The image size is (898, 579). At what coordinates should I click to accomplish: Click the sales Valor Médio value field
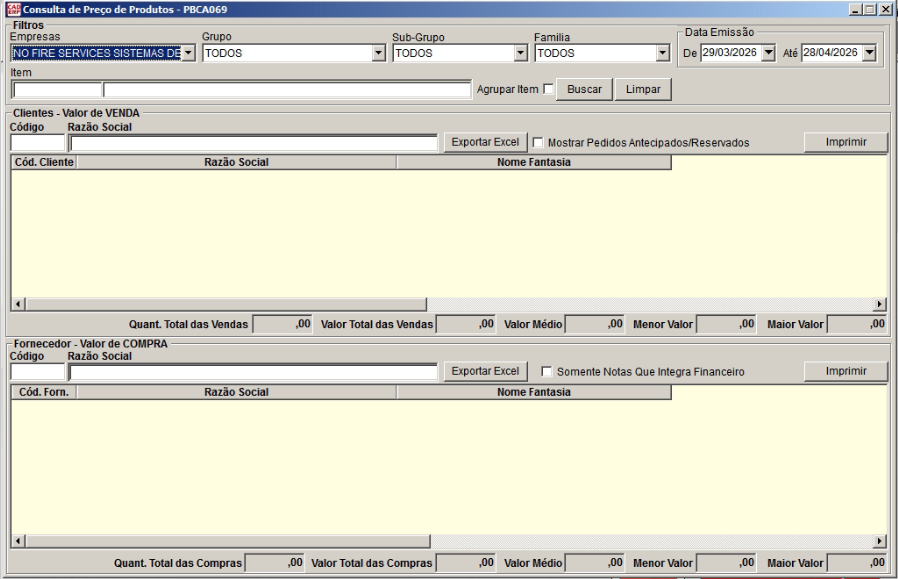point(594,324)
